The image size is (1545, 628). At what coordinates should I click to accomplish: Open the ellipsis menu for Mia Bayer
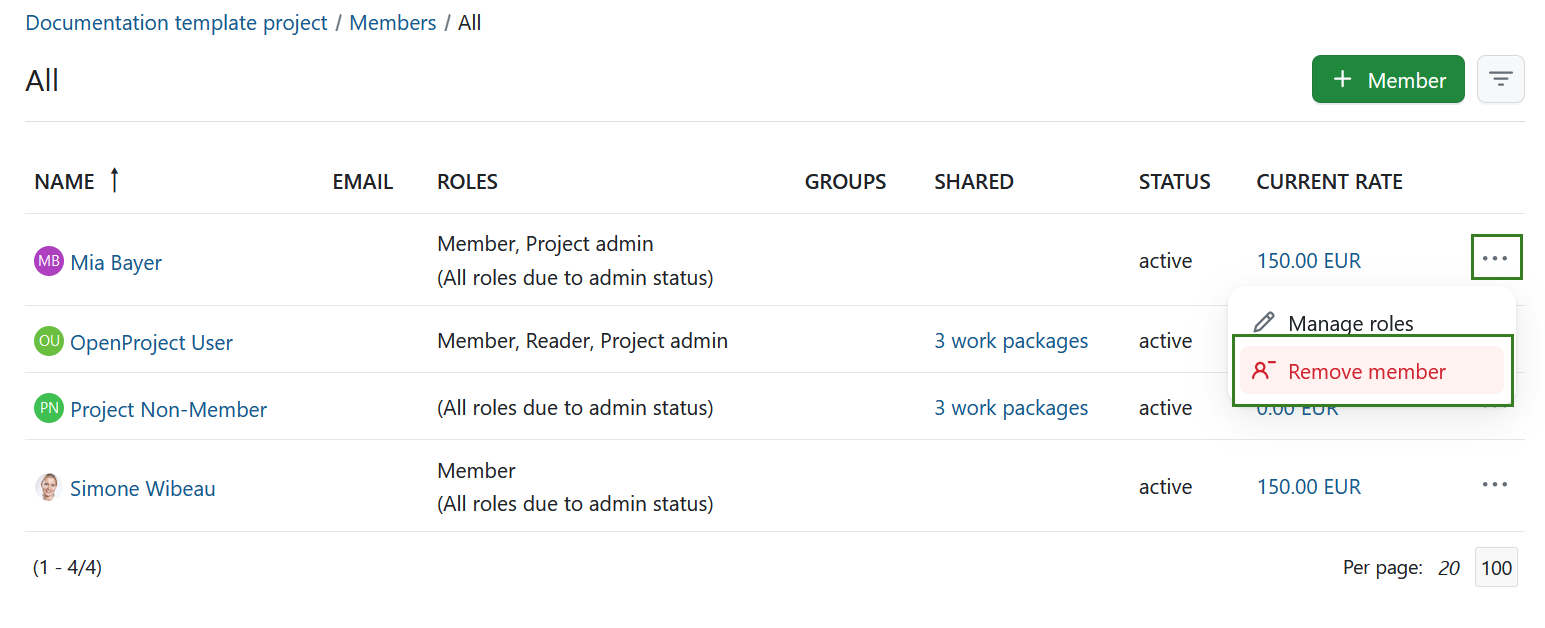point(1496,257)
